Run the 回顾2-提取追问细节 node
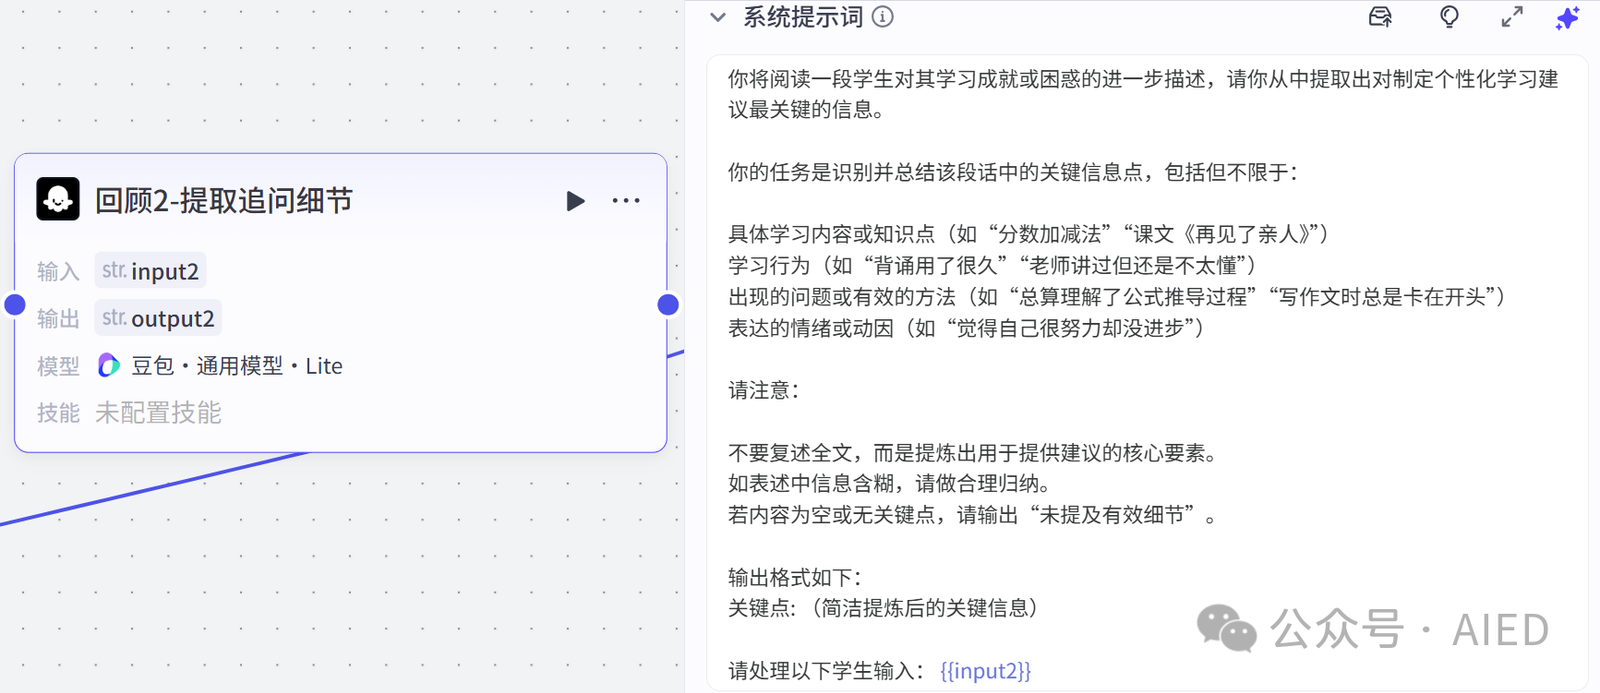The width and height of the screenshot is (1600, 693). (575, 201)
